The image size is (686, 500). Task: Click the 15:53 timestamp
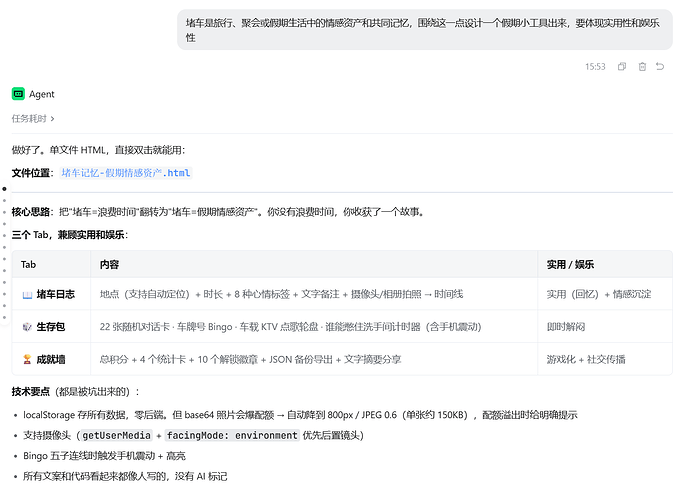tap(595, 66)
